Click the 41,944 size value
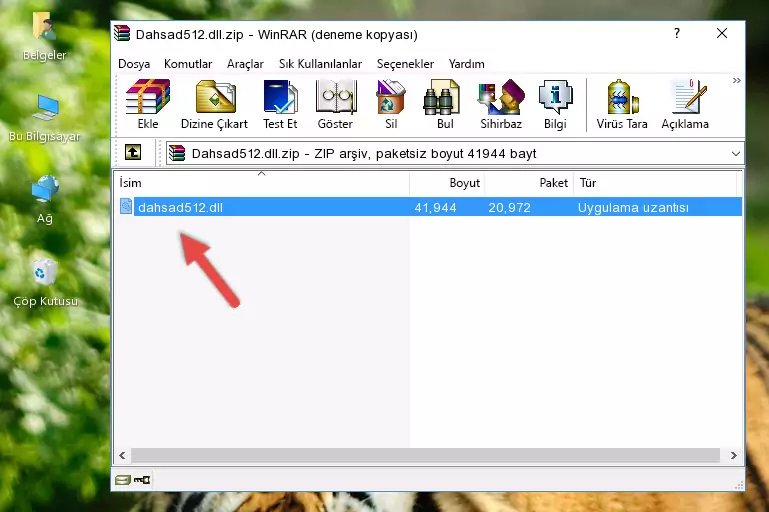This screenshot has width=769, height=512. 435,207
